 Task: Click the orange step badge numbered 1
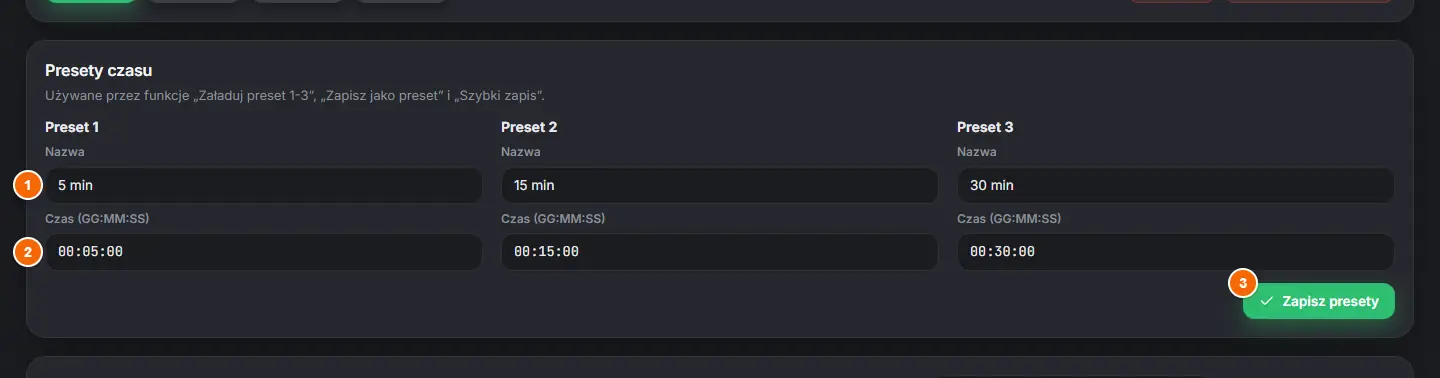click(x=28, y=185)
